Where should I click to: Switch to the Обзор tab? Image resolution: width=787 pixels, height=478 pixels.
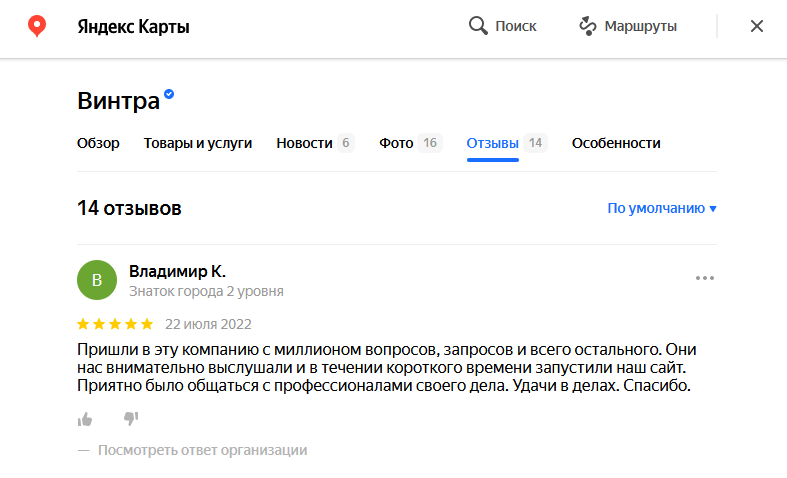click(x=98, y=143)
